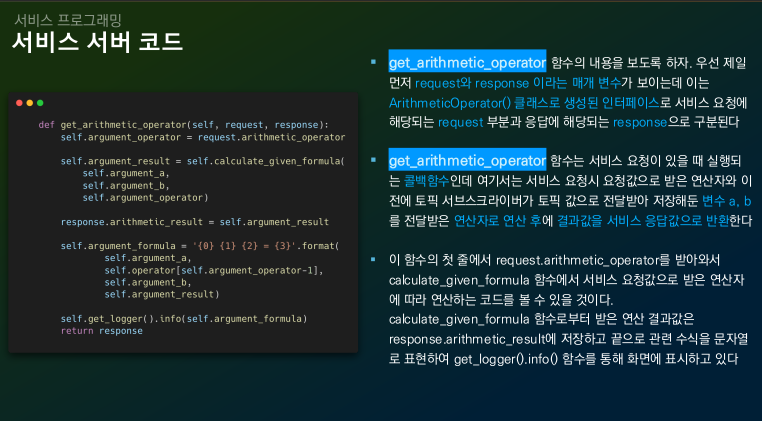Click the subtitle '서비스 프로그래밍'
The height and width of the screenshot is (421, 762).
tap(68, 20)
